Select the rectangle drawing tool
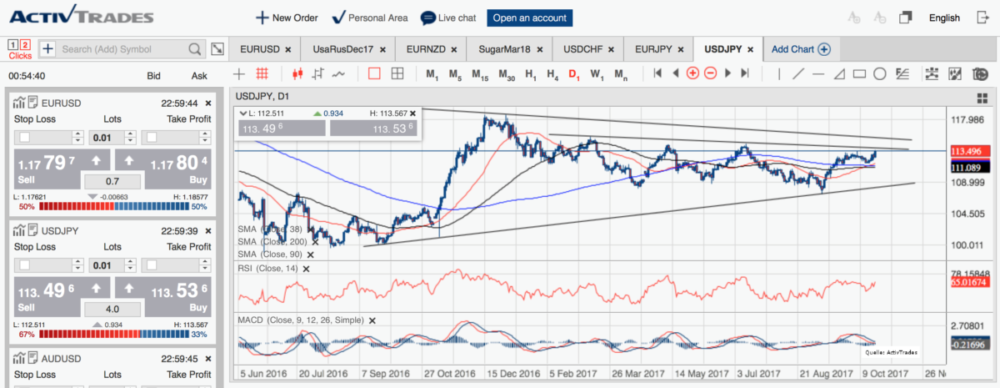 pos(859,74)
